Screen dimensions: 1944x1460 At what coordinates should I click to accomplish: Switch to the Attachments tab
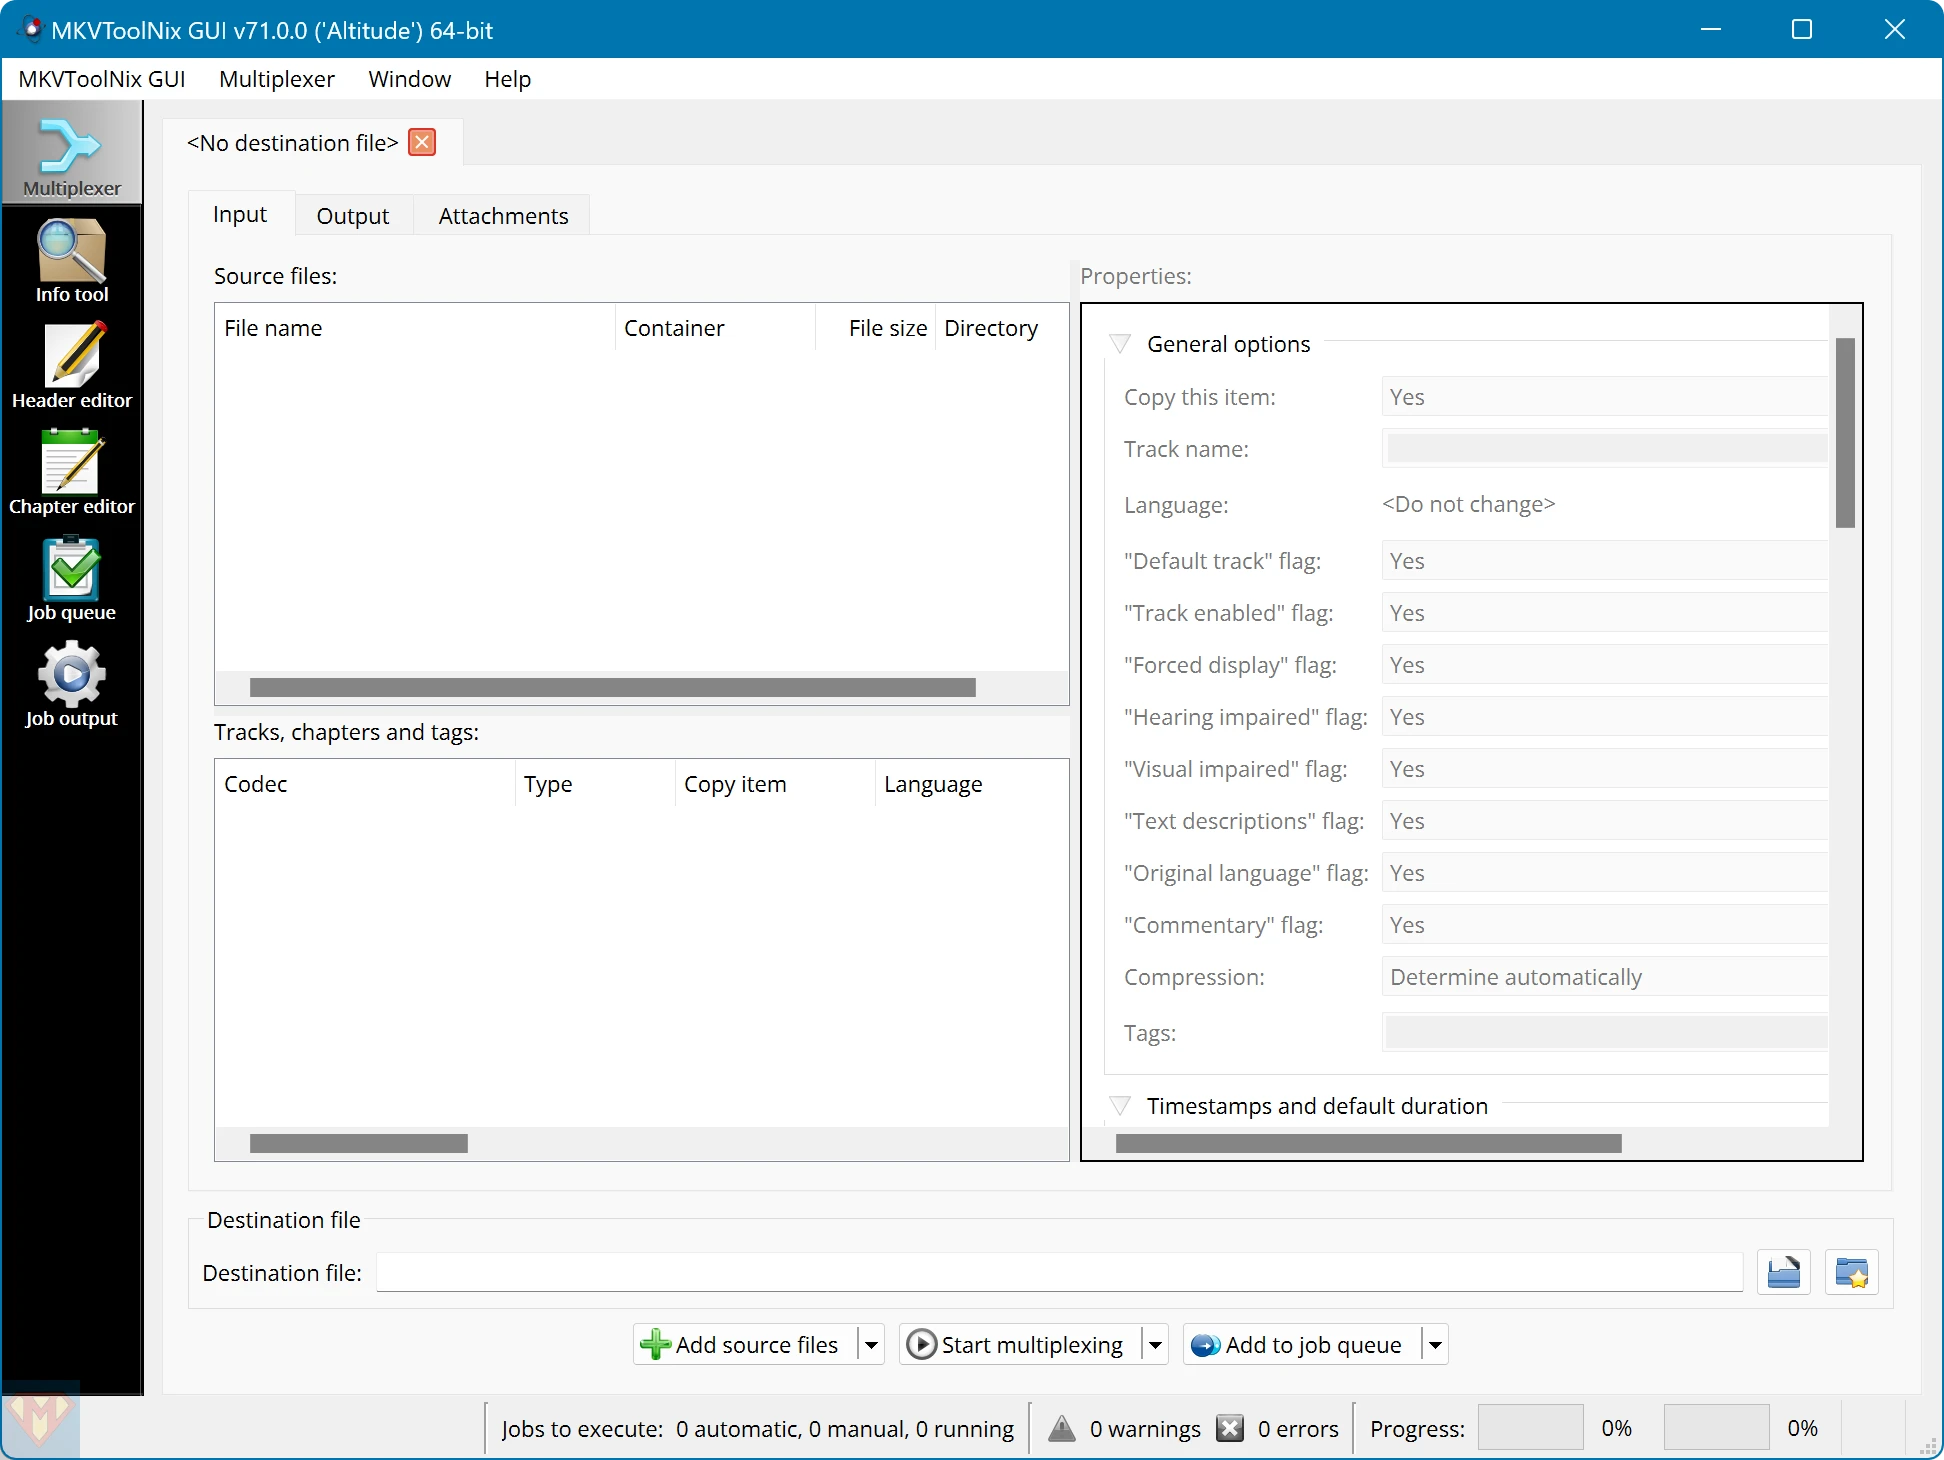click(503, 215)
